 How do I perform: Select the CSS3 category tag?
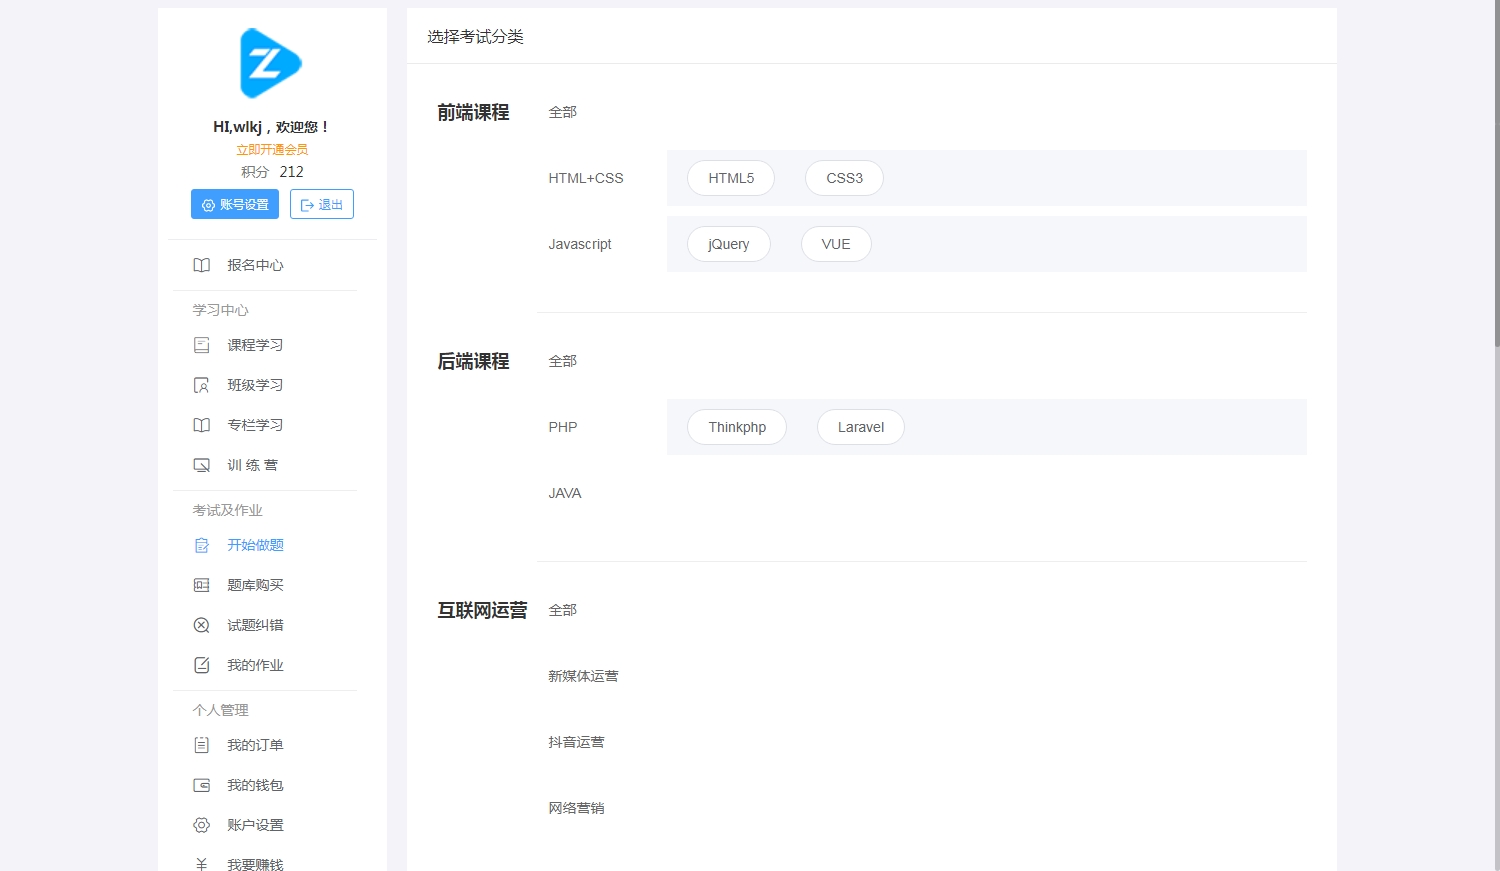[x=844, y=178]
